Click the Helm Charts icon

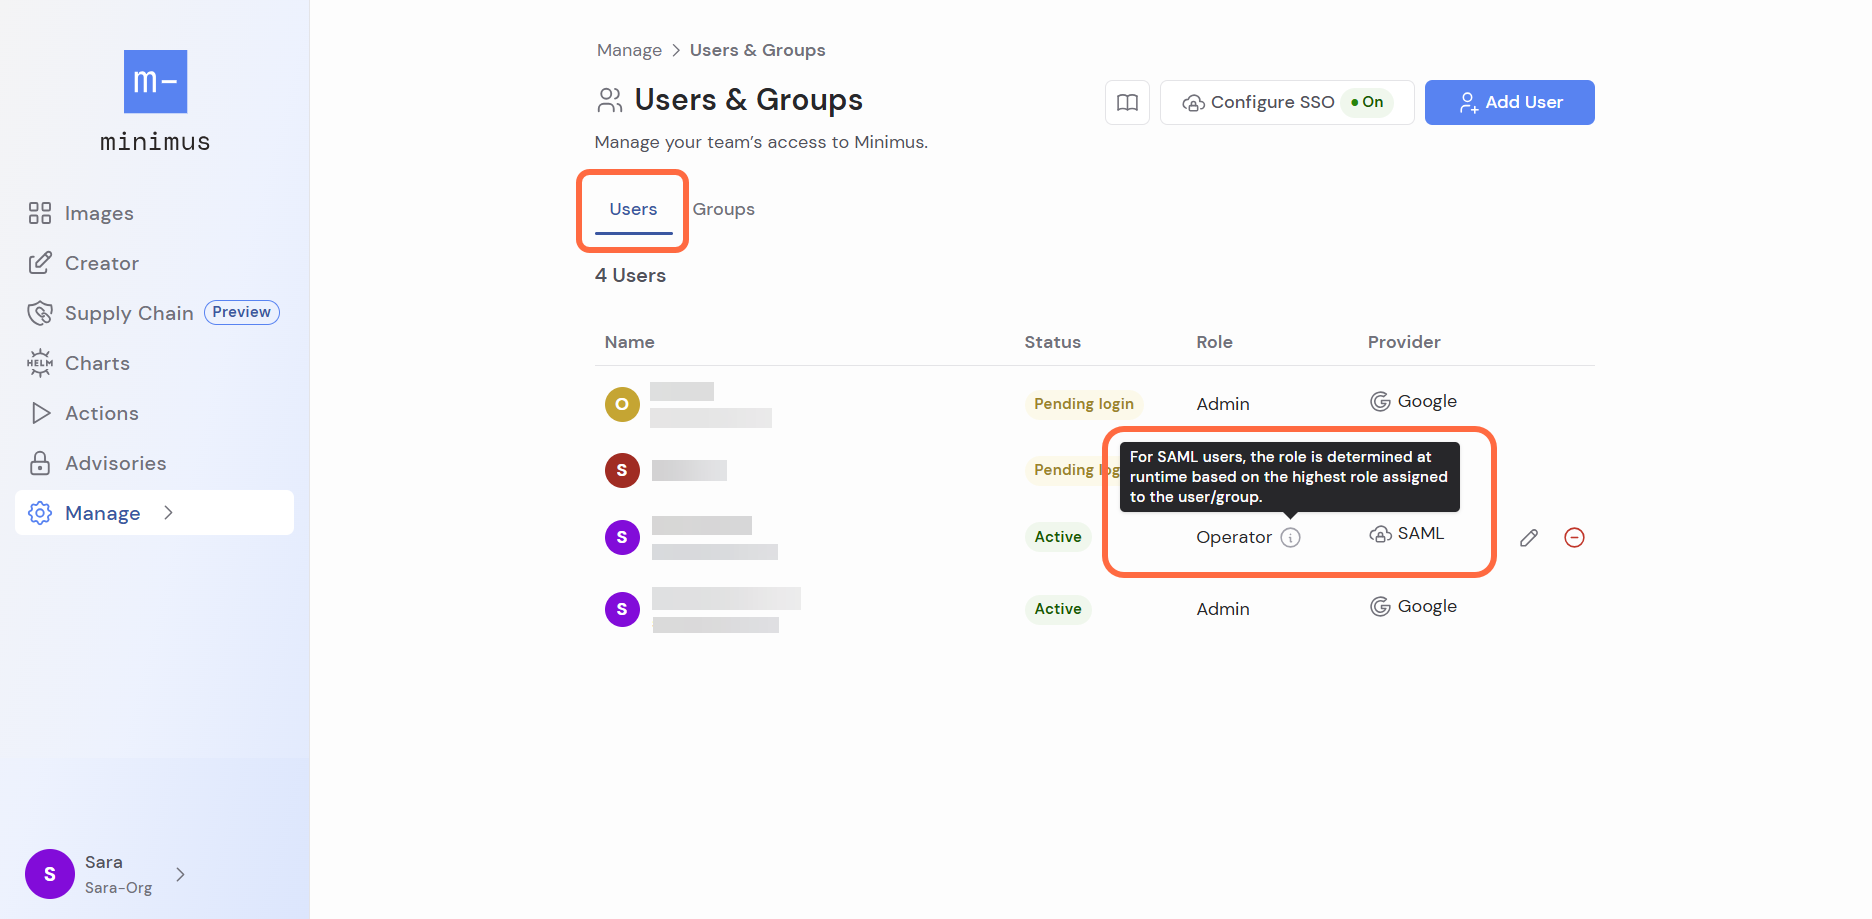40,363
